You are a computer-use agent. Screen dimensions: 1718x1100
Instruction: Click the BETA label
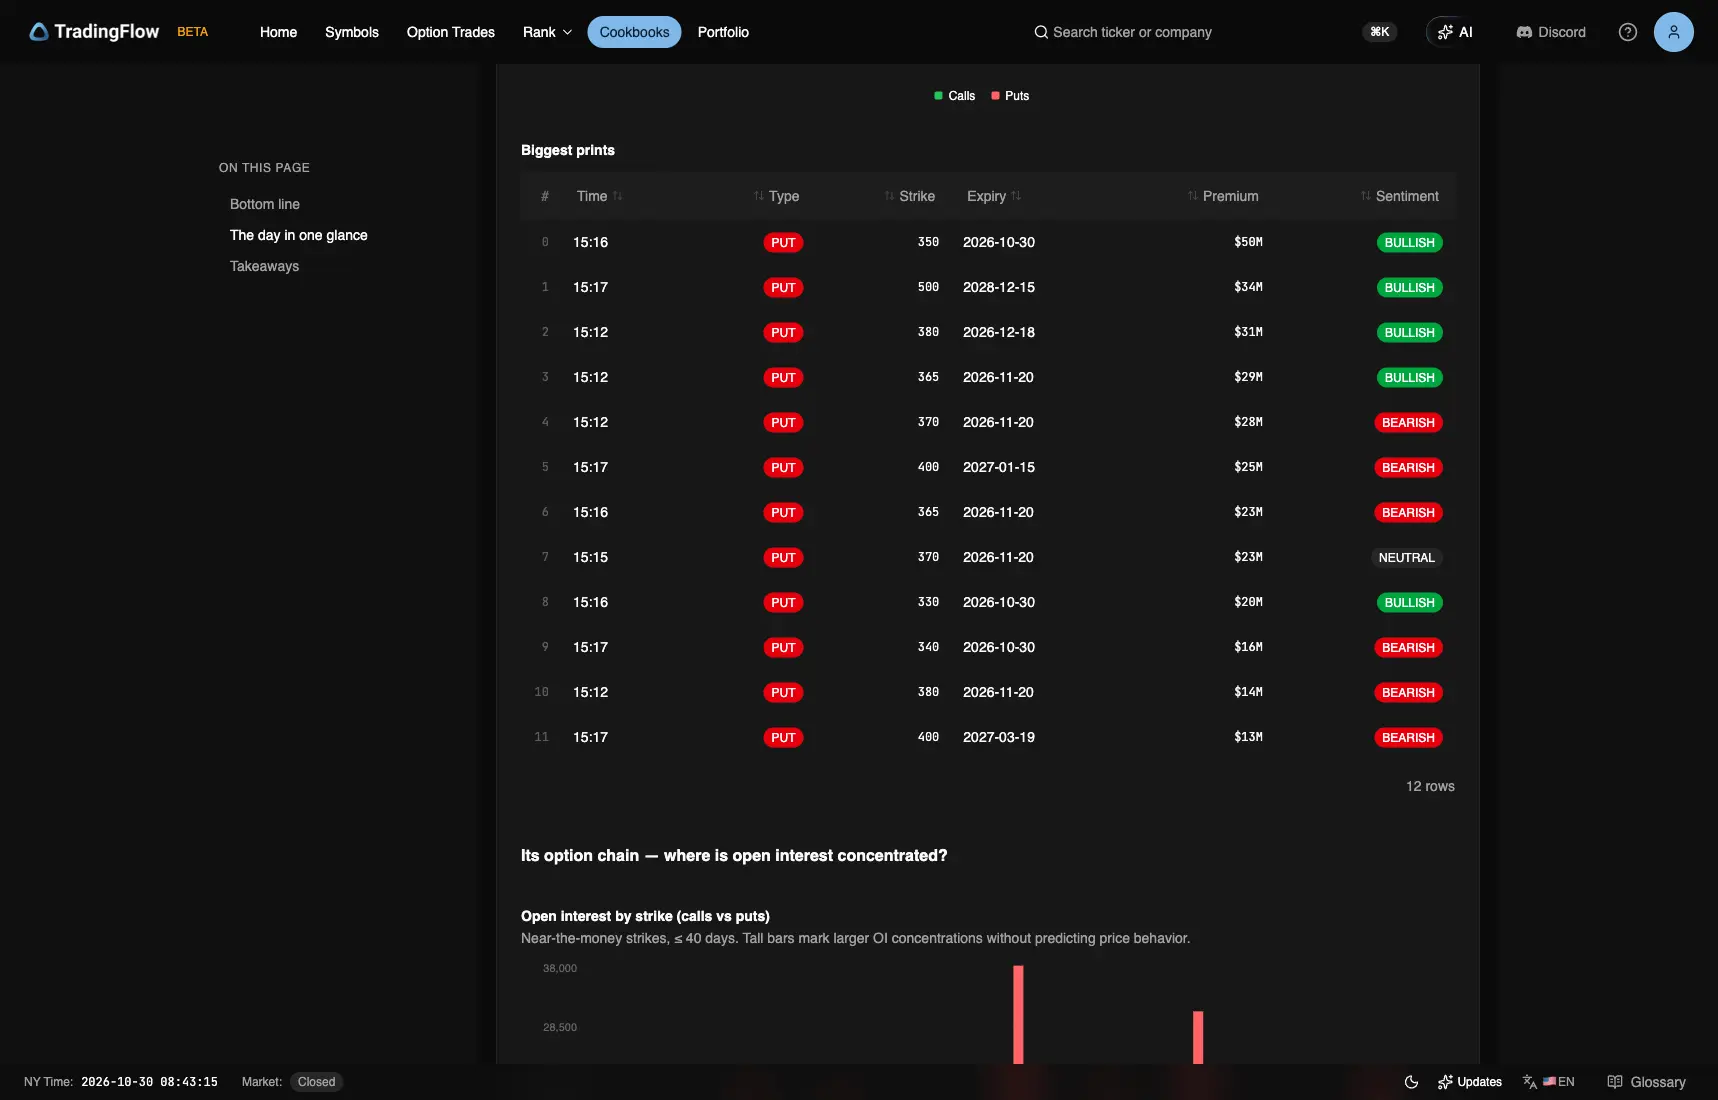tap(193, 32)
